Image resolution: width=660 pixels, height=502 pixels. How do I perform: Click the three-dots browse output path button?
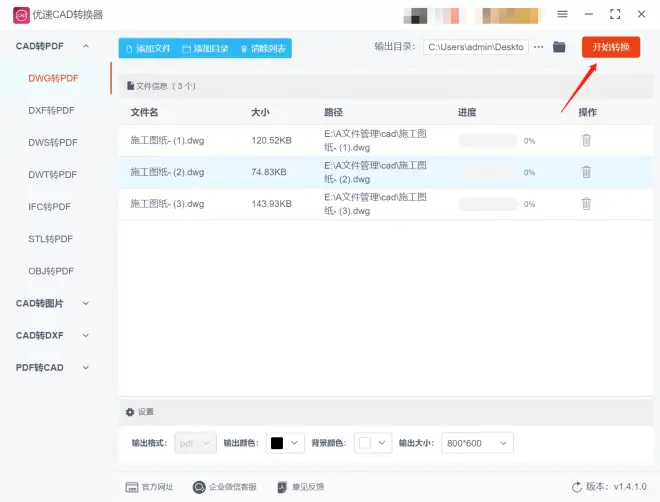click(539, 47)
